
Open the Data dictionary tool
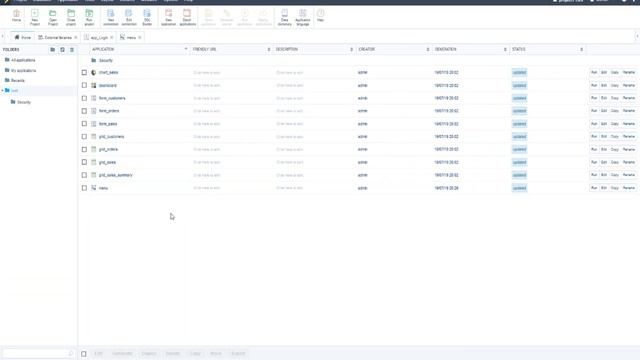[284, 17]
